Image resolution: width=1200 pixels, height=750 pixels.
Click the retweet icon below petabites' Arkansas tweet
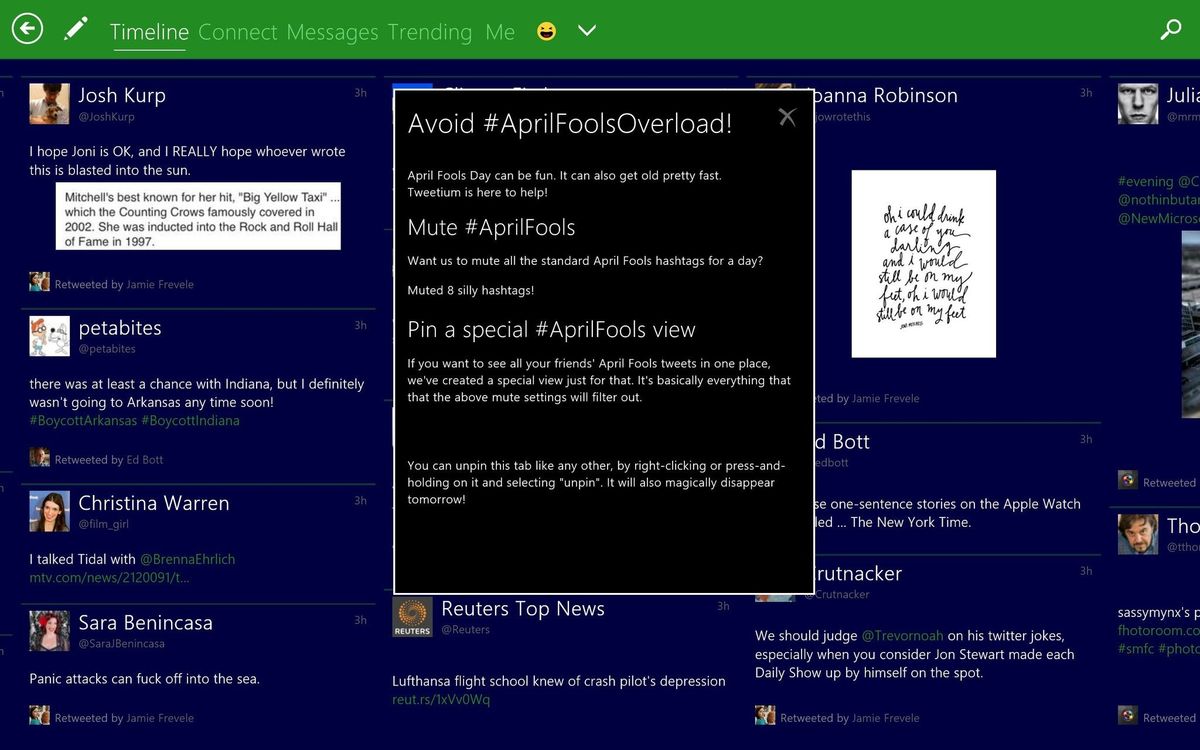[x=40, y=458]
